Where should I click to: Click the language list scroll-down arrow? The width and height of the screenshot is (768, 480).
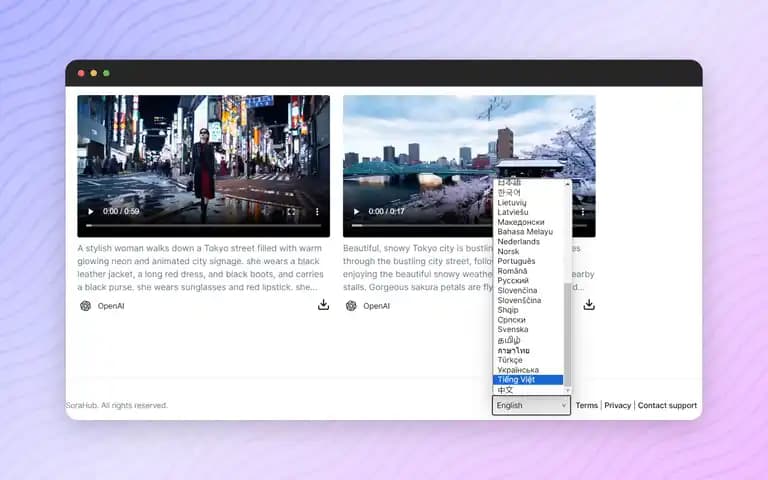[x=568, y=390]
